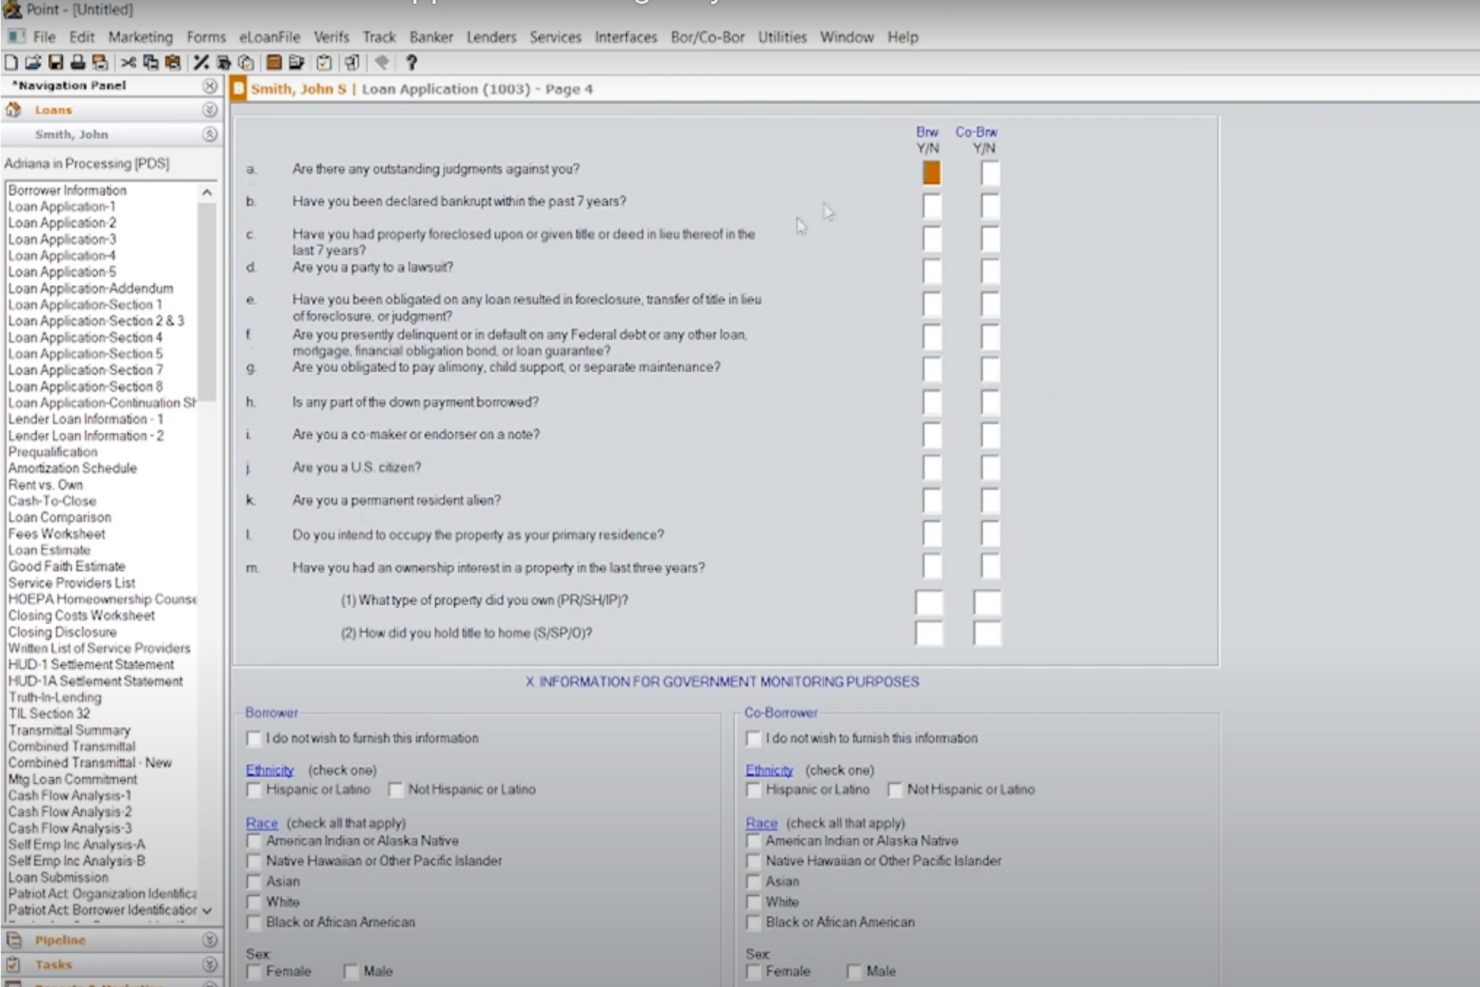Check Co-Borrower box for permanent resident alien

tap(990, 501)
